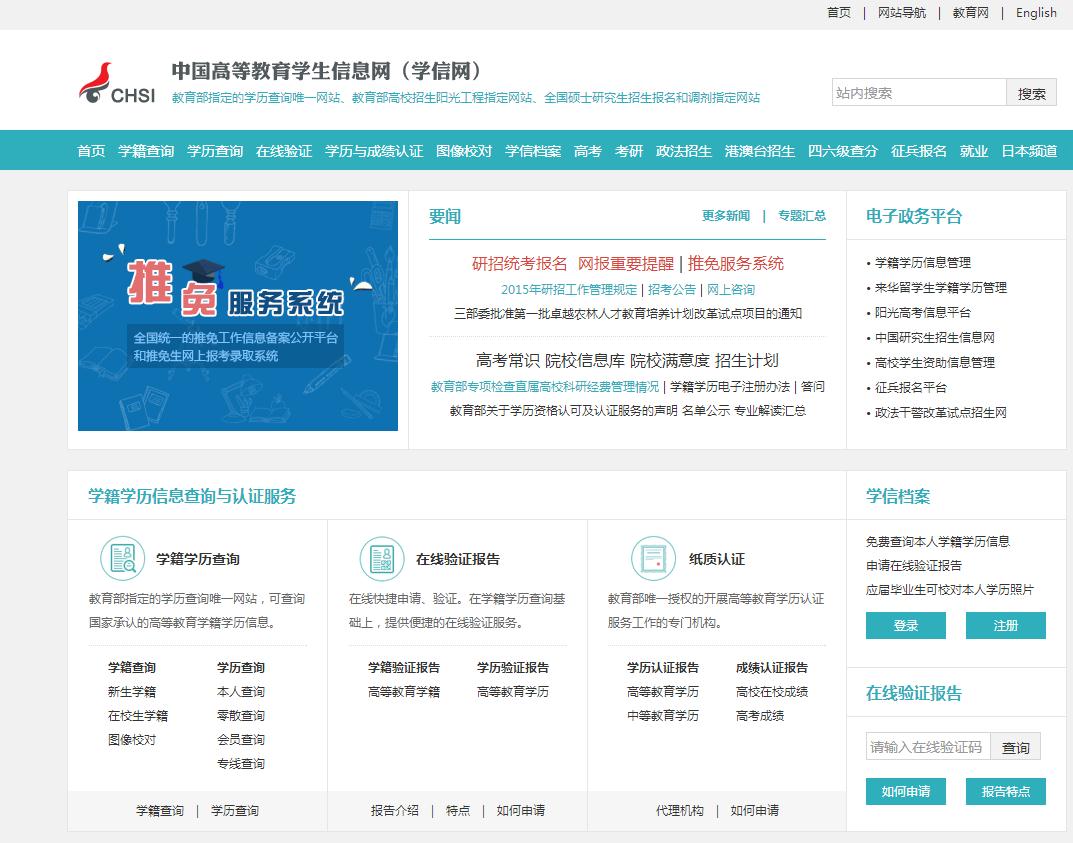Open the 院校满意度 link
The image size is (1073, 843).
(x=670, y=361)
